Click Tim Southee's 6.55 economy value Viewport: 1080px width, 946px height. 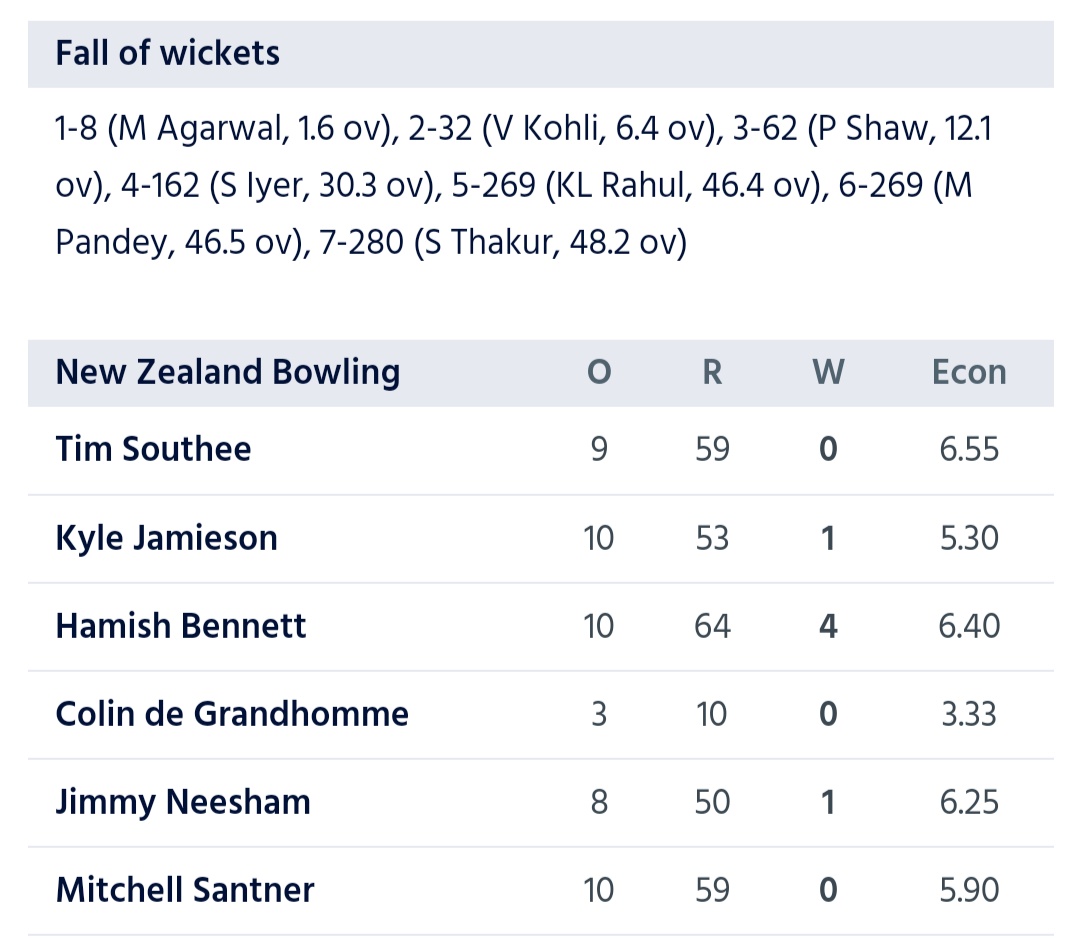pos(969,450)
